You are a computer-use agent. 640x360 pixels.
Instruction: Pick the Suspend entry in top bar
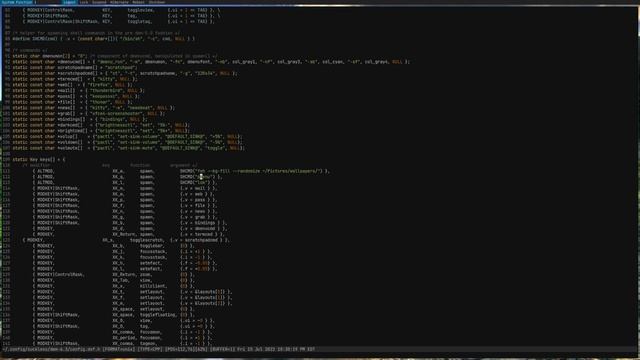pyautogui.click(x=99, y=2)
